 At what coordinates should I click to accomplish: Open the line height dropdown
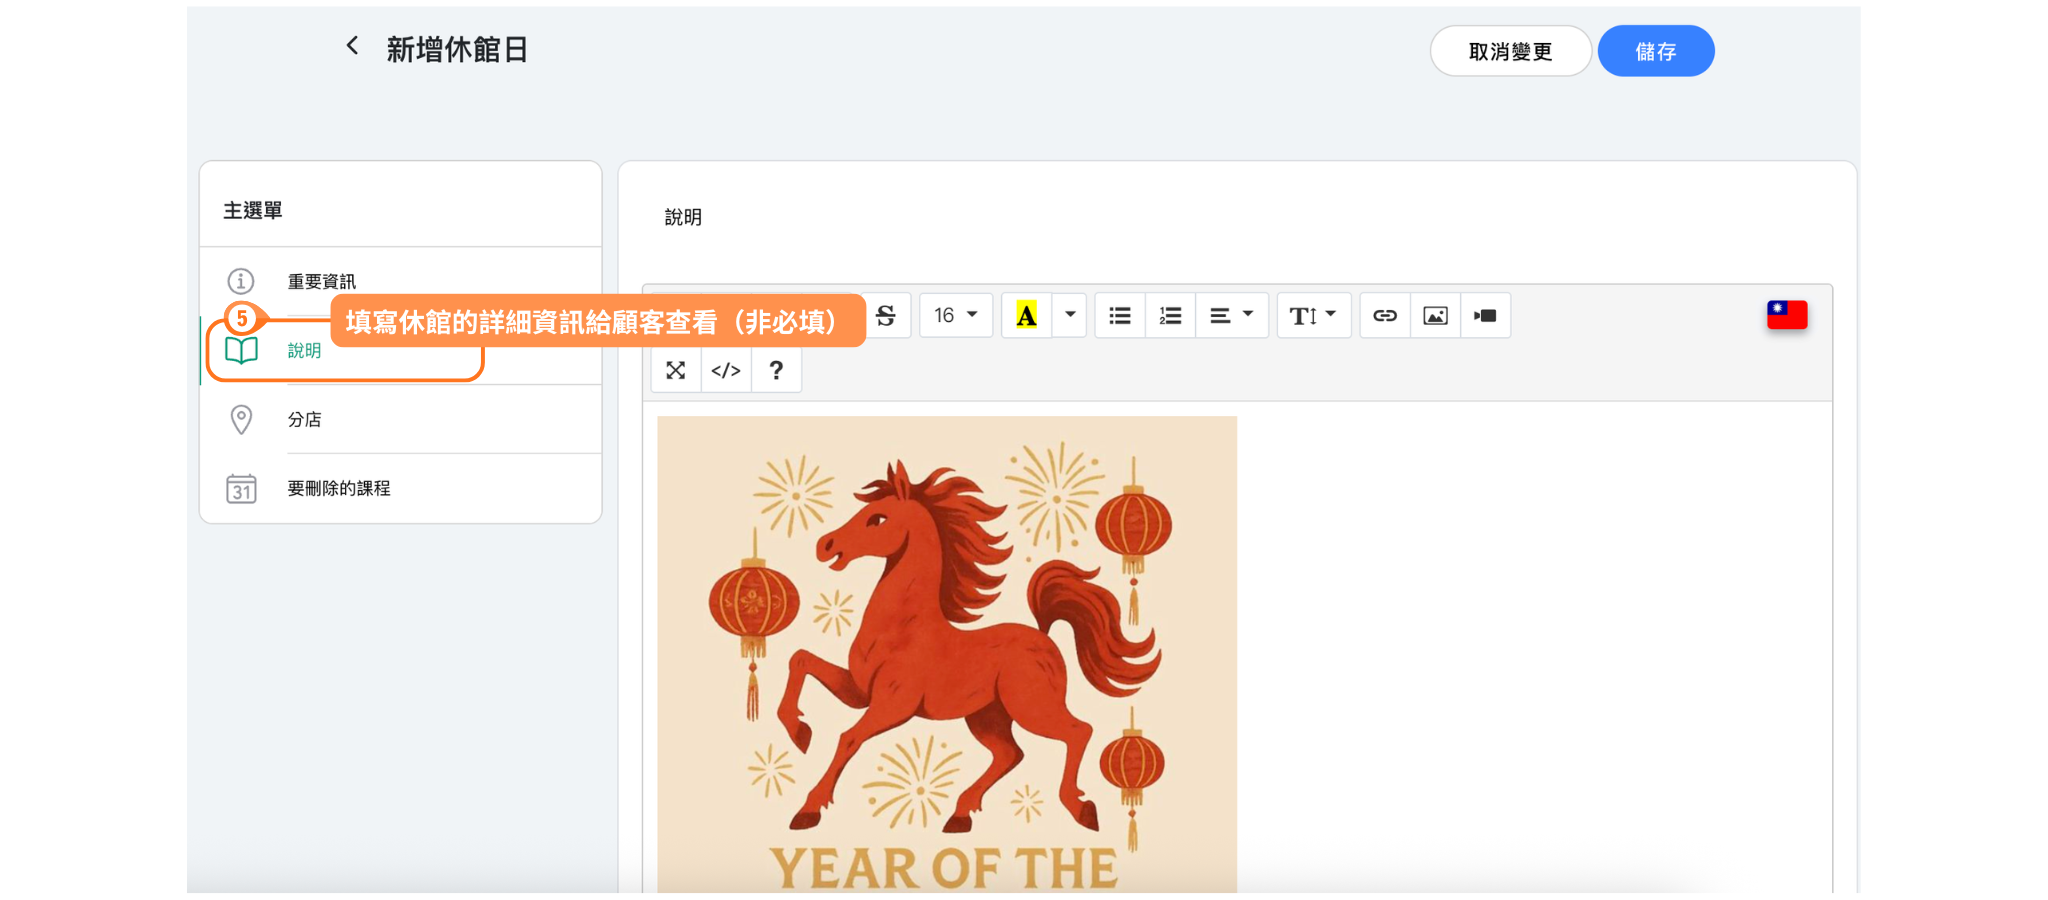pos(1313,316)
